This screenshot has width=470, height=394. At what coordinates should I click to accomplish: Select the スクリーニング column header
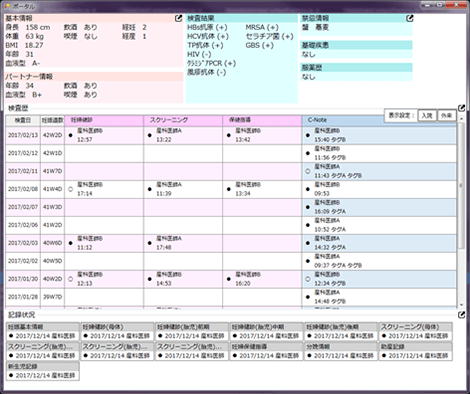[183, 120]
